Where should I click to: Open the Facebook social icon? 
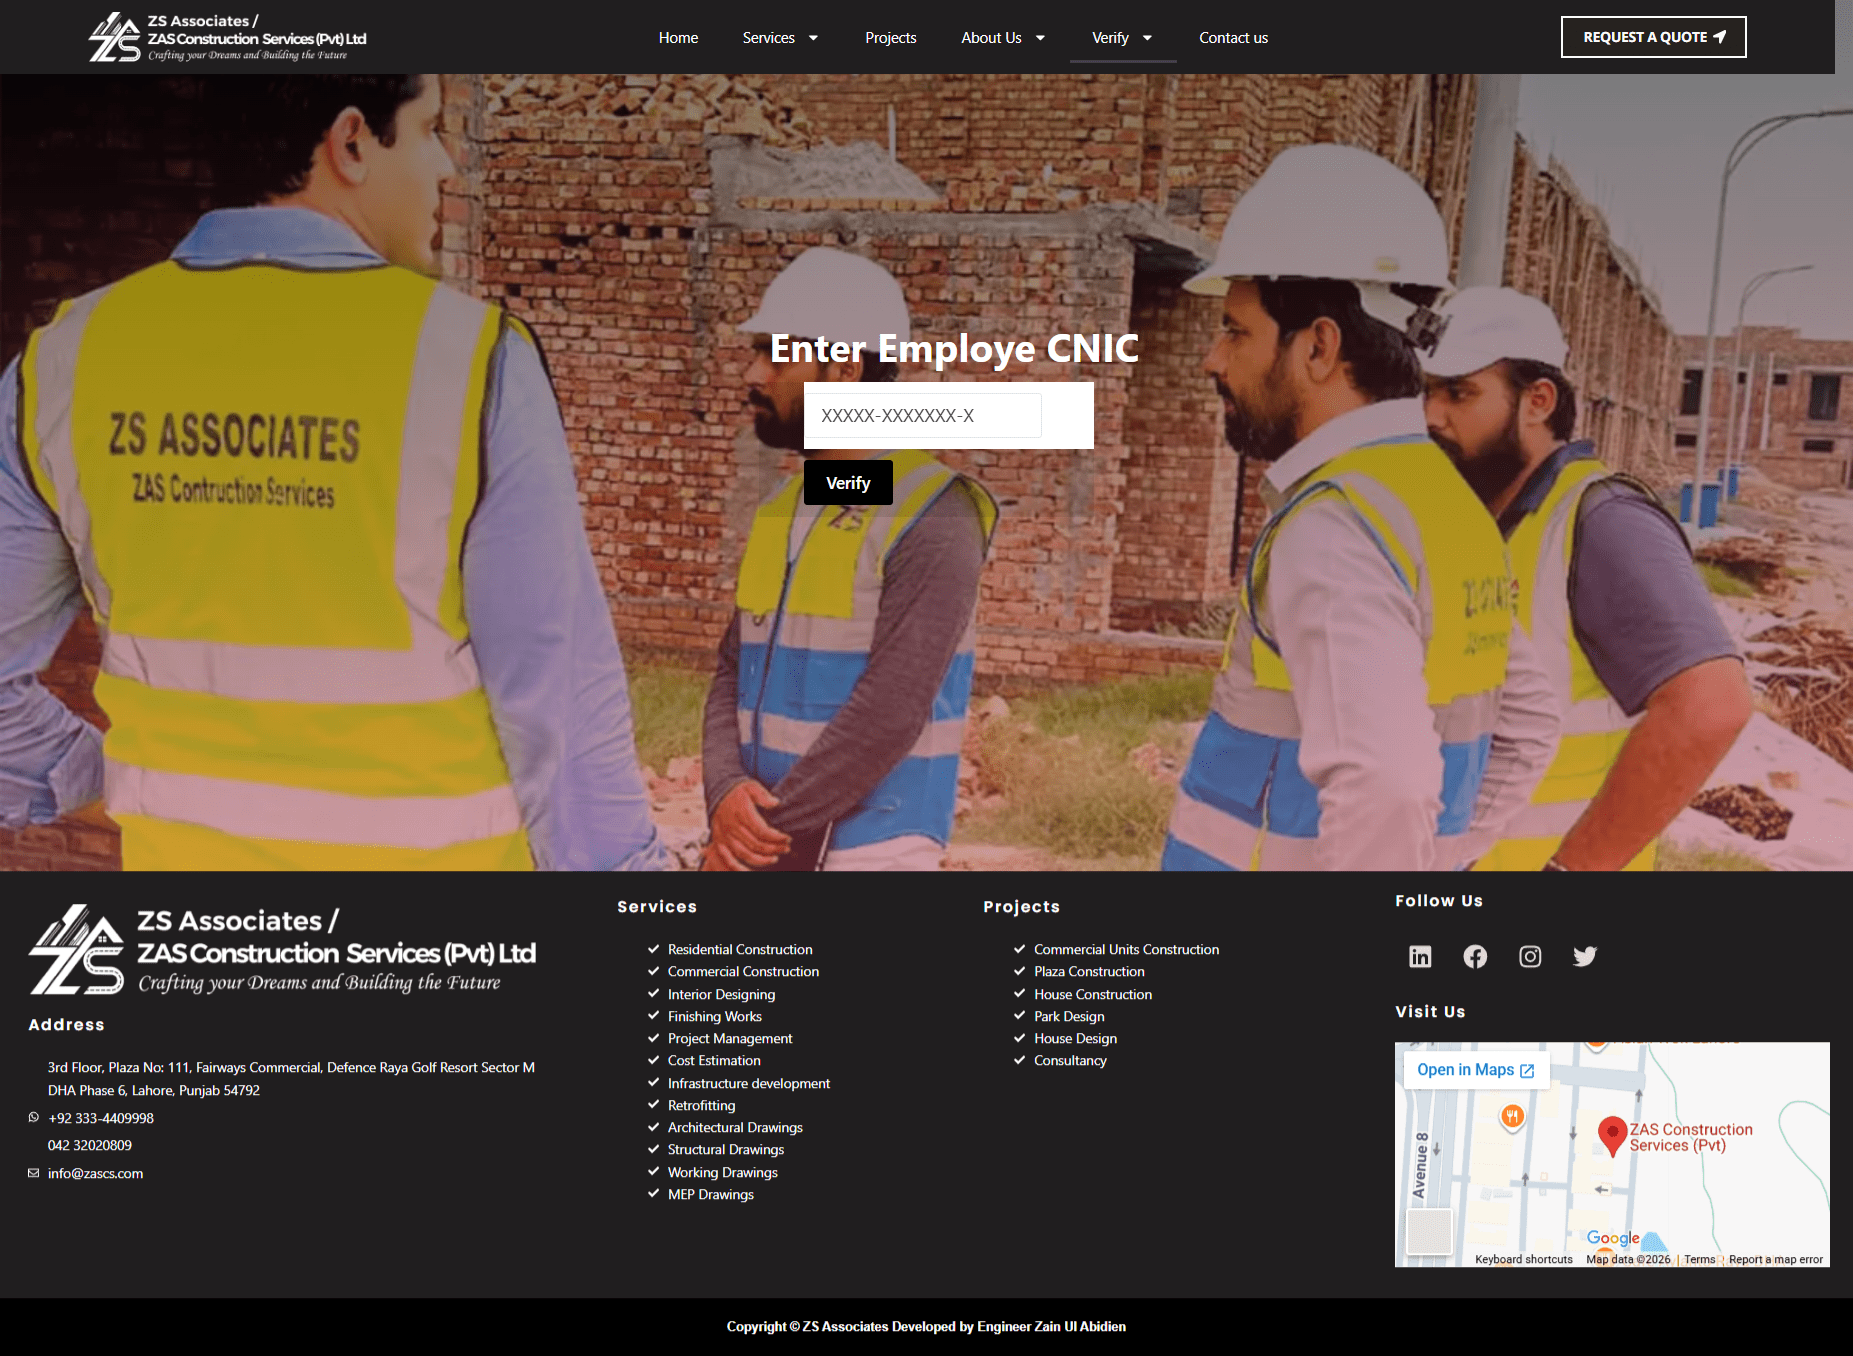1475,957
